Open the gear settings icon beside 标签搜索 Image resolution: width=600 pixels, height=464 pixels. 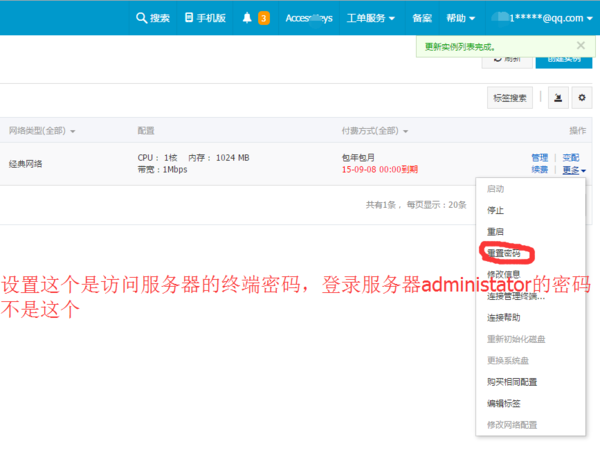[580, 97]
